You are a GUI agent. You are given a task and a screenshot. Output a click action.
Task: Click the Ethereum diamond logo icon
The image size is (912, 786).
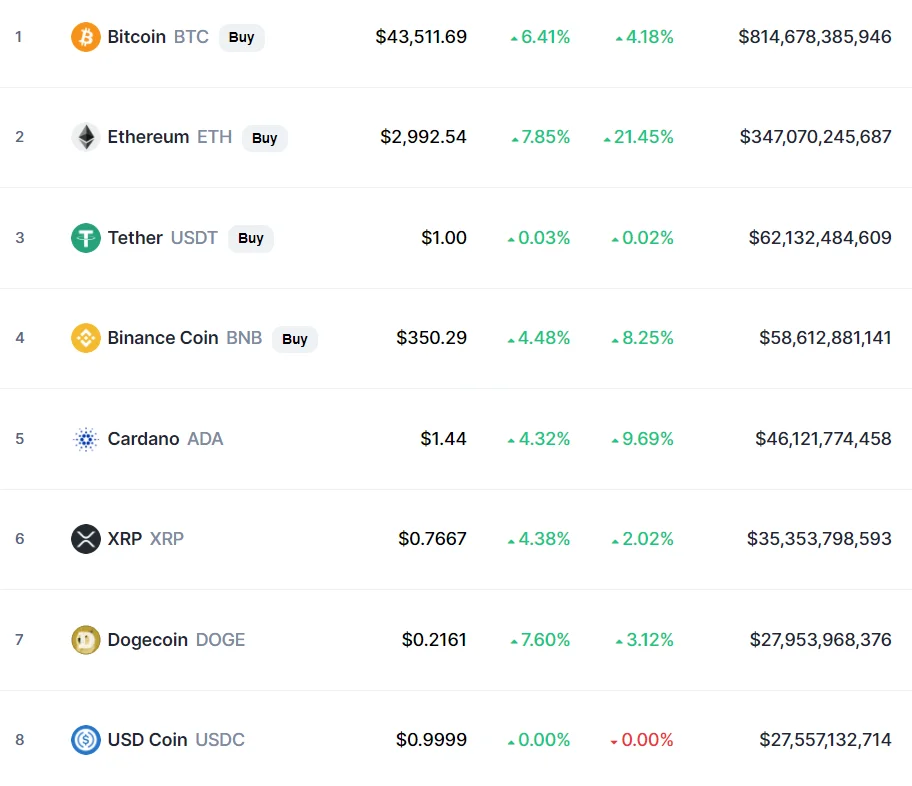86,137
